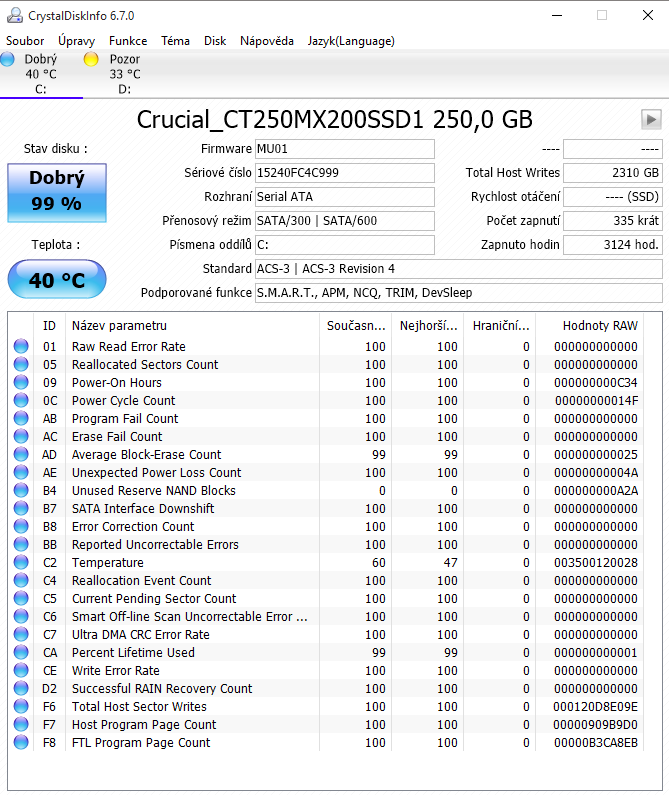
Task: Click status circle for Power-On Hours
Action: (x=21, y=382)
